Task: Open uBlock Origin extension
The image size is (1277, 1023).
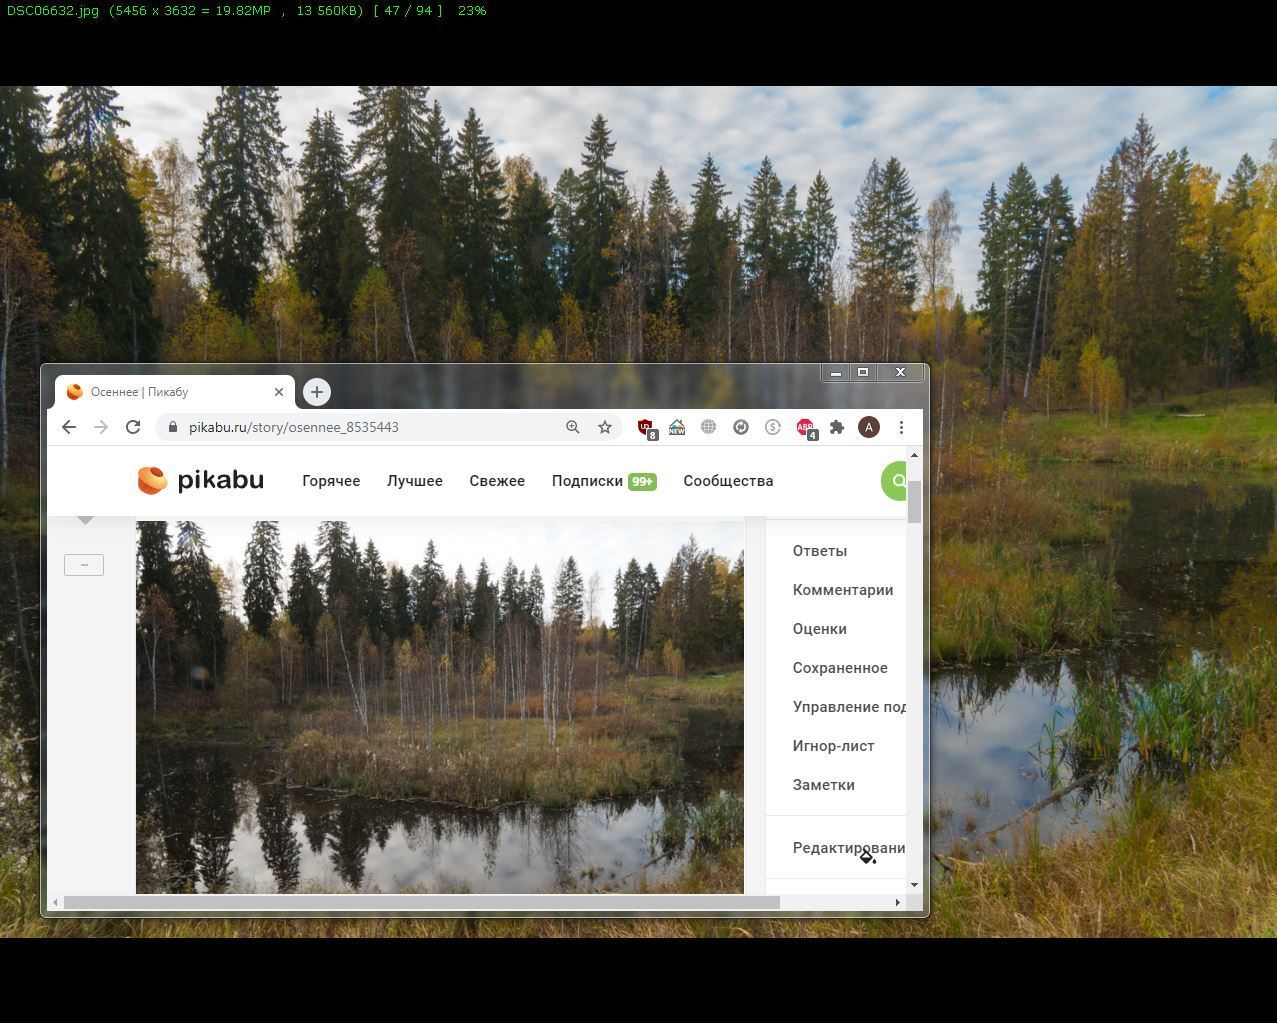Action: (646, 428)
